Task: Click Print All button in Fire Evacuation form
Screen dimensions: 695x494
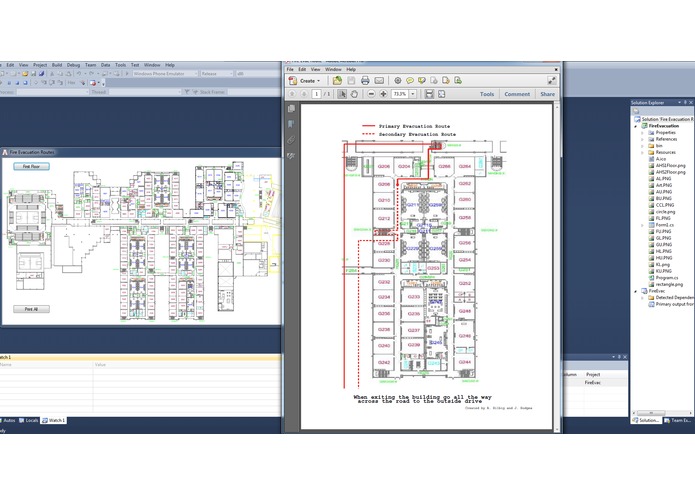Action: [x=31, y=309]
